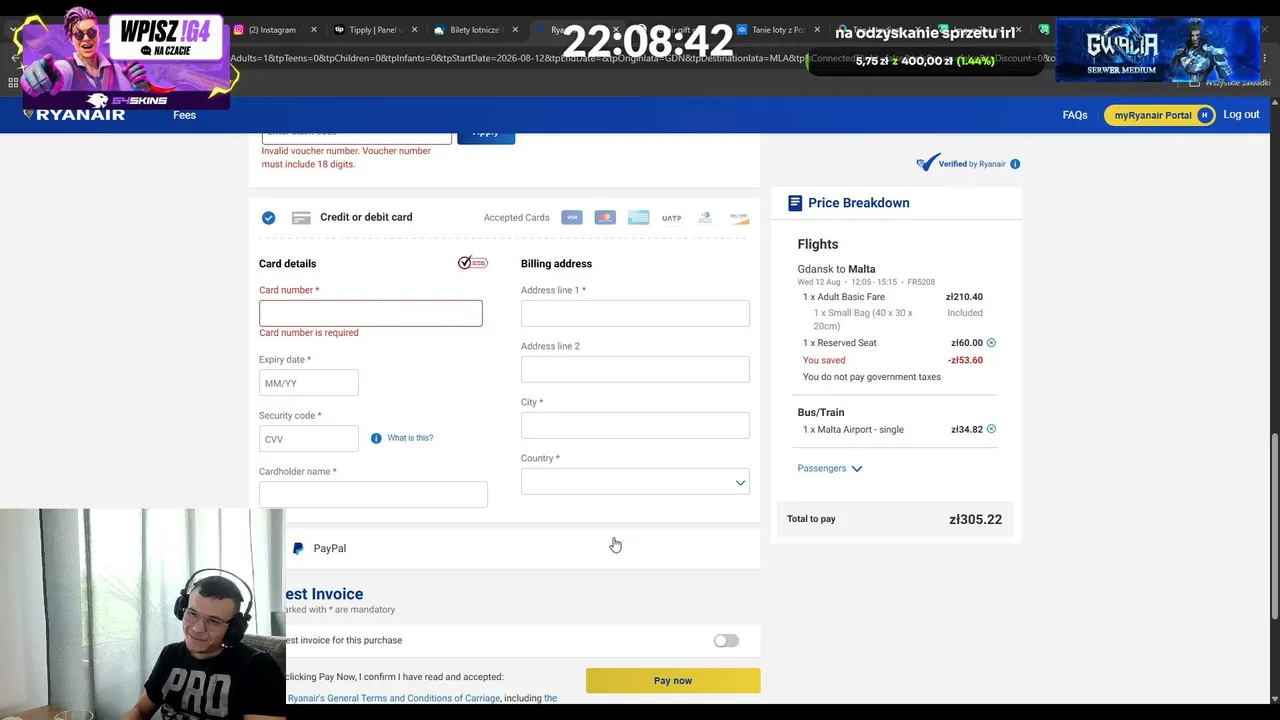
Task: Open the myRyanair Portal button
Action: click(x=1159, y=115)
